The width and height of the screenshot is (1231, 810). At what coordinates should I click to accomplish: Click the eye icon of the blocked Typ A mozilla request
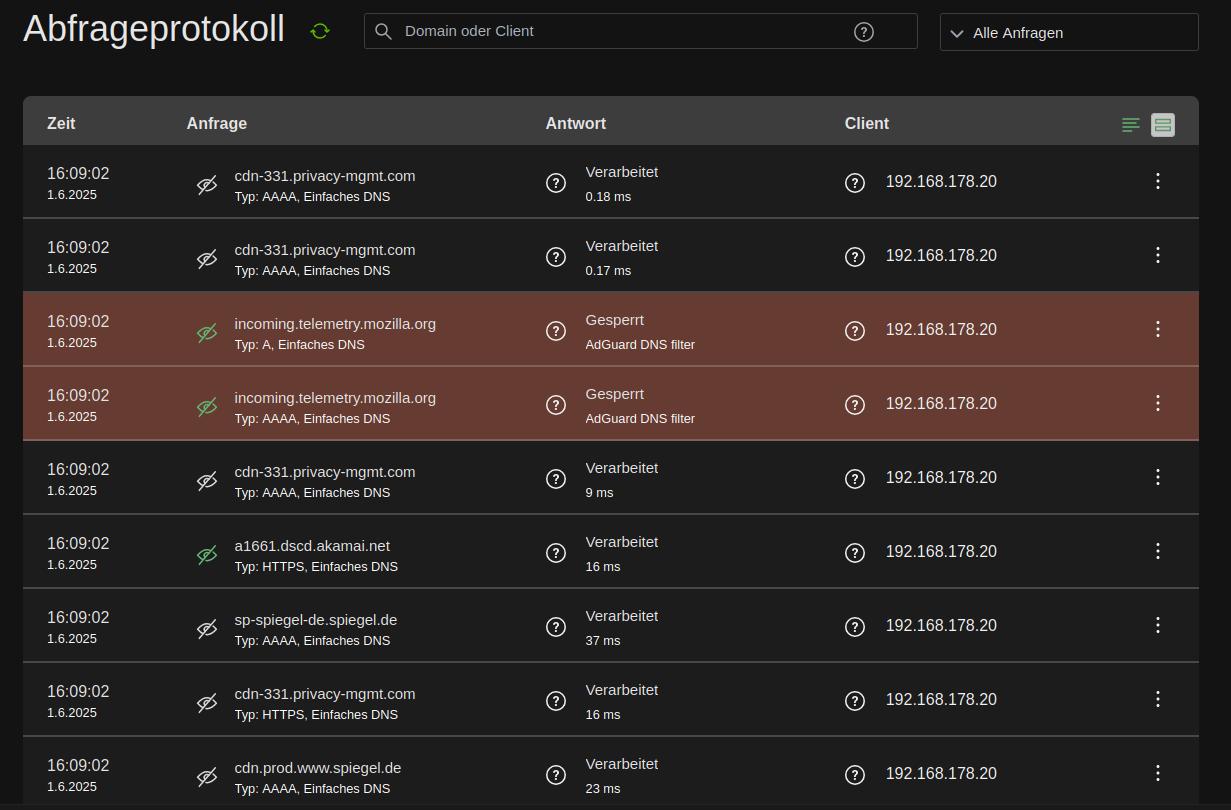[207, 333]
